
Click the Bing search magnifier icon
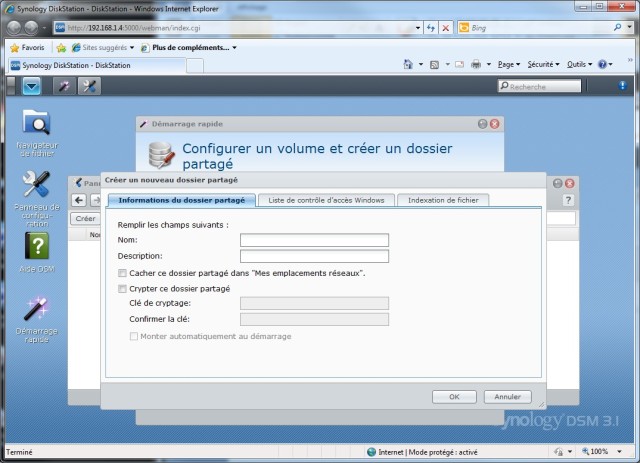[617, 27]
